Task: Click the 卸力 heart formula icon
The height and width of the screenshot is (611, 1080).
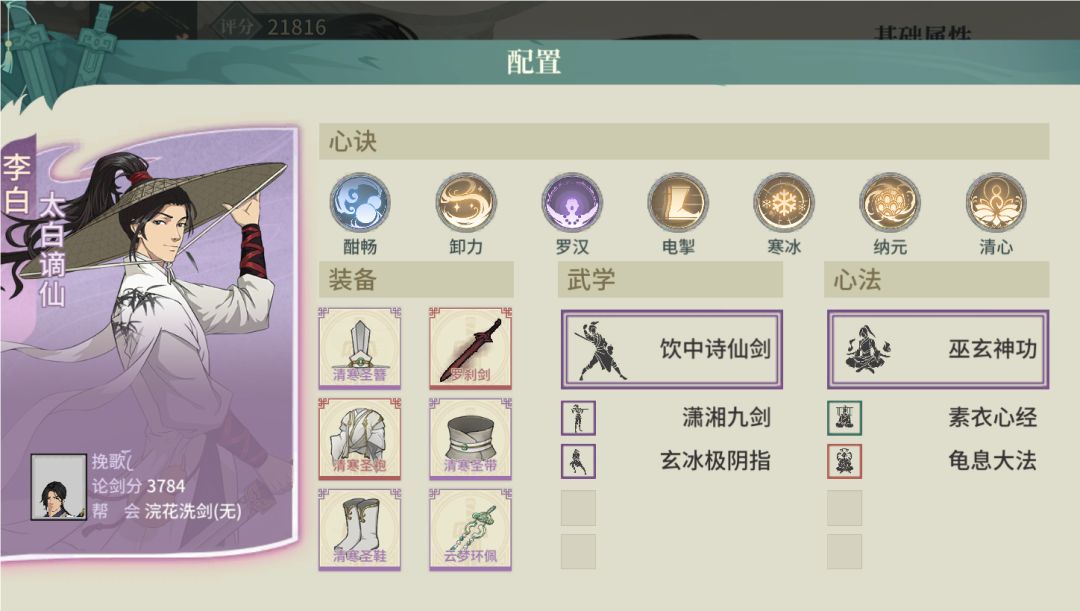Action: click(466, 203)
